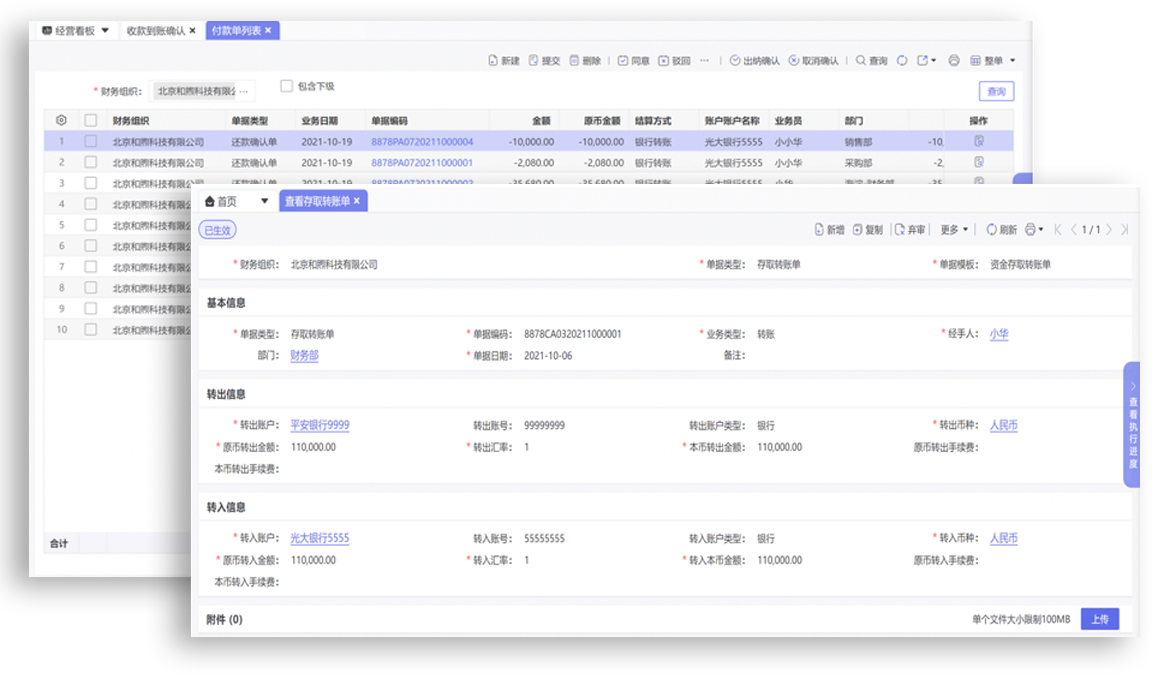Click the 出纳确认 cashier confirm icon

point(734,60)
